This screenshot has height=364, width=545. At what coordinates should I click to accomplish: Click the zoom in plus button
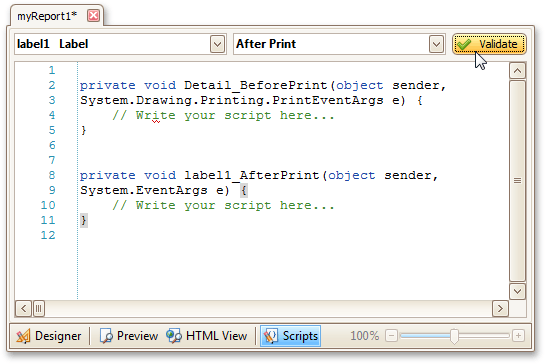(x=518, y=336)
